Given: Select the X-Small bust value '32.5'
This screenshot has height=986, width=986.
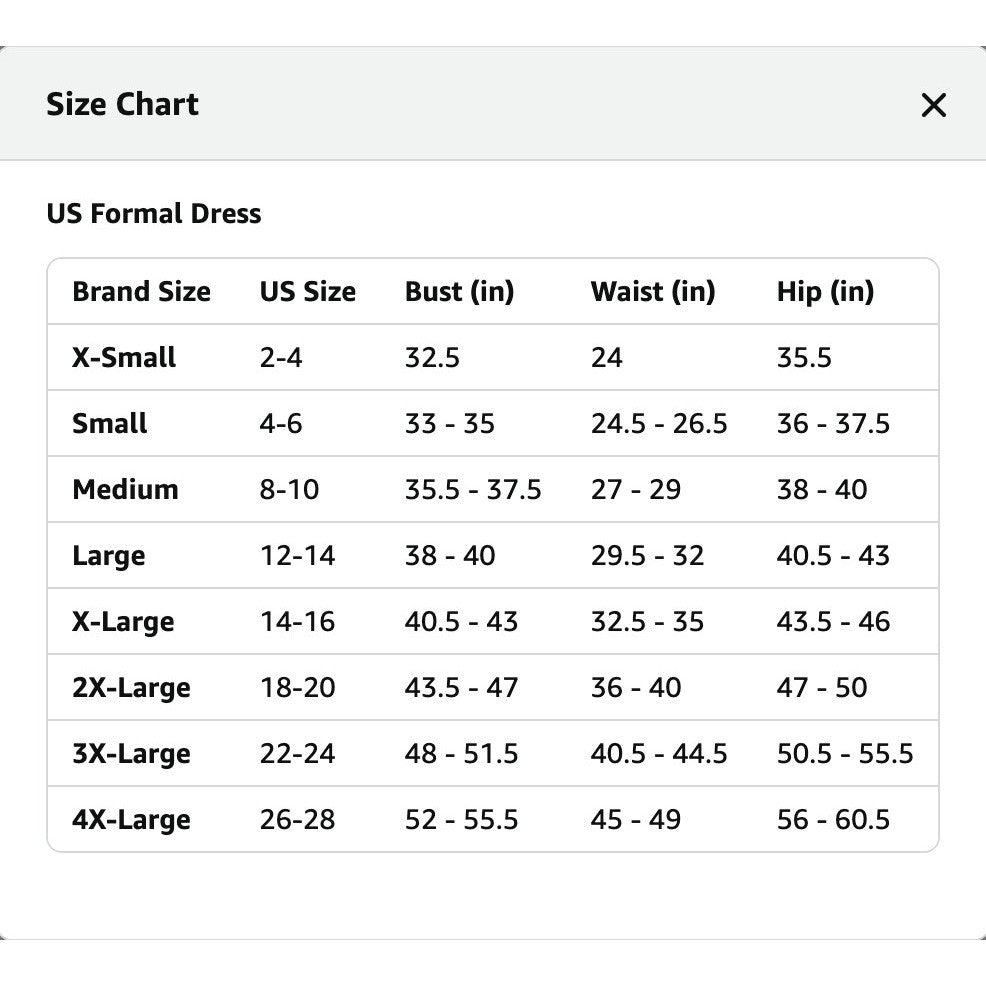Looking at the screenshot, I should click(432, 358).
